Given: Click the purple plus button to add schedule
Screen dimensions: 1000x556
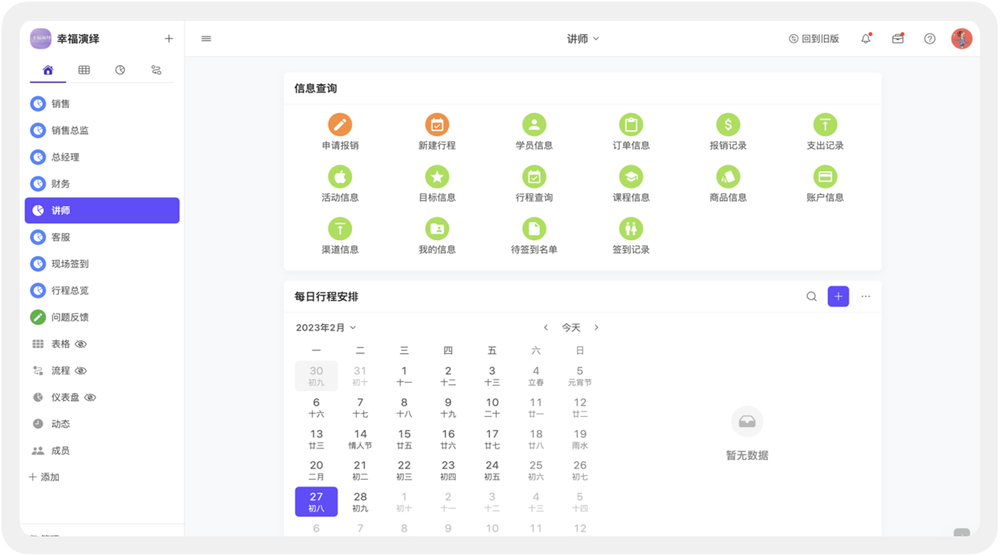Looking at the screenshot, I should pyautogui.click(x=838, y=296).
